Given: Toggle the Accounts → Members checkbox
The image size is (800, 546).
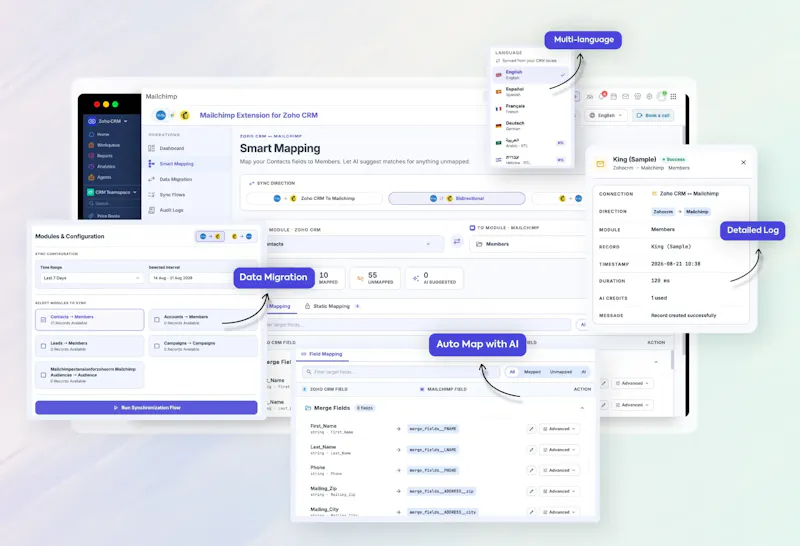Looking at the screenshot, I should pos(157,320).
